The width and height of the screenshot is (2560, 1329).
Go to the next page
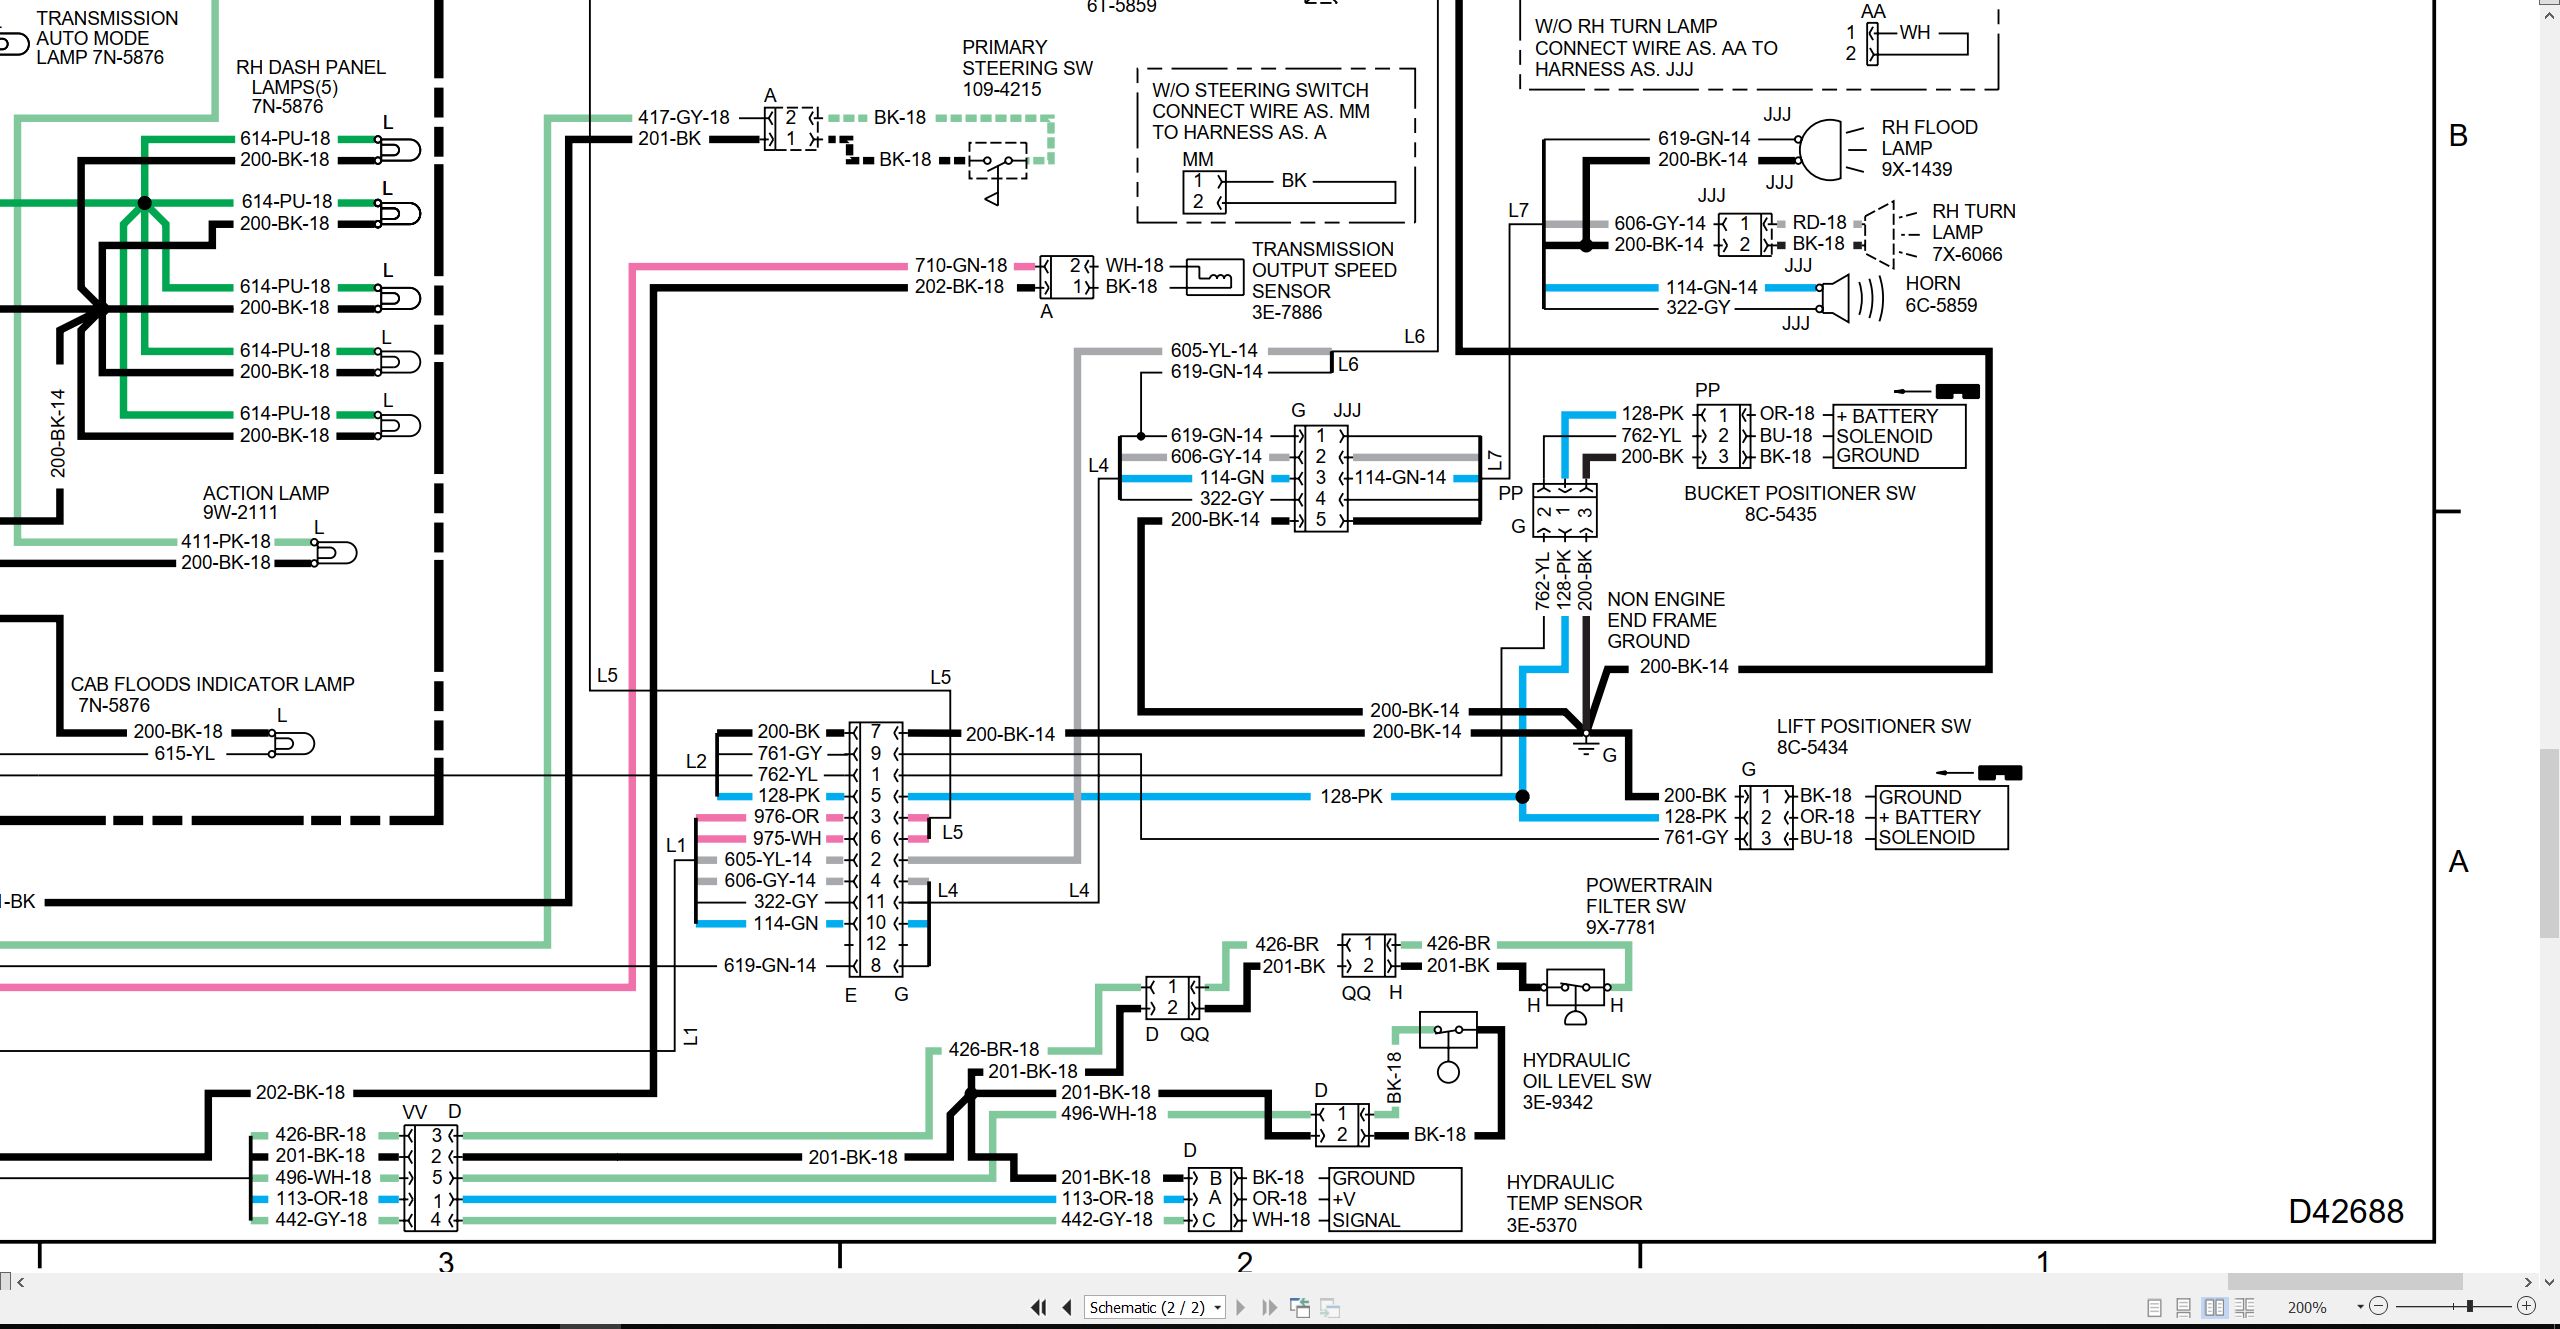point(1241,1307)
